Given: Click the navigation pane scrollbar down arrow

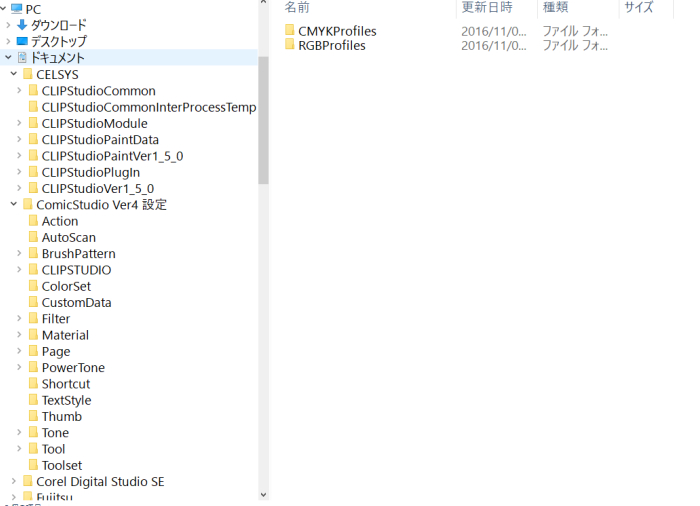Looking at the screenshot, I should pos(263,494).
